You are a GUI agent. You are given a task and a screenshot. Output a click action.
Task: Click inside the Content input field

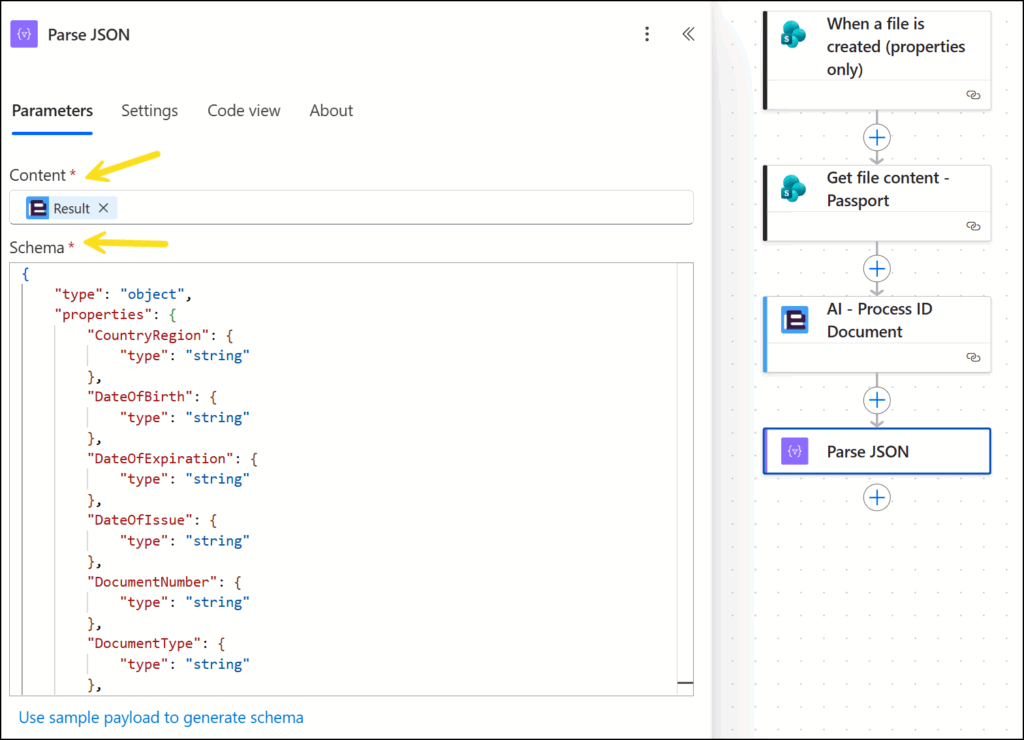click(x=400, y=208)
